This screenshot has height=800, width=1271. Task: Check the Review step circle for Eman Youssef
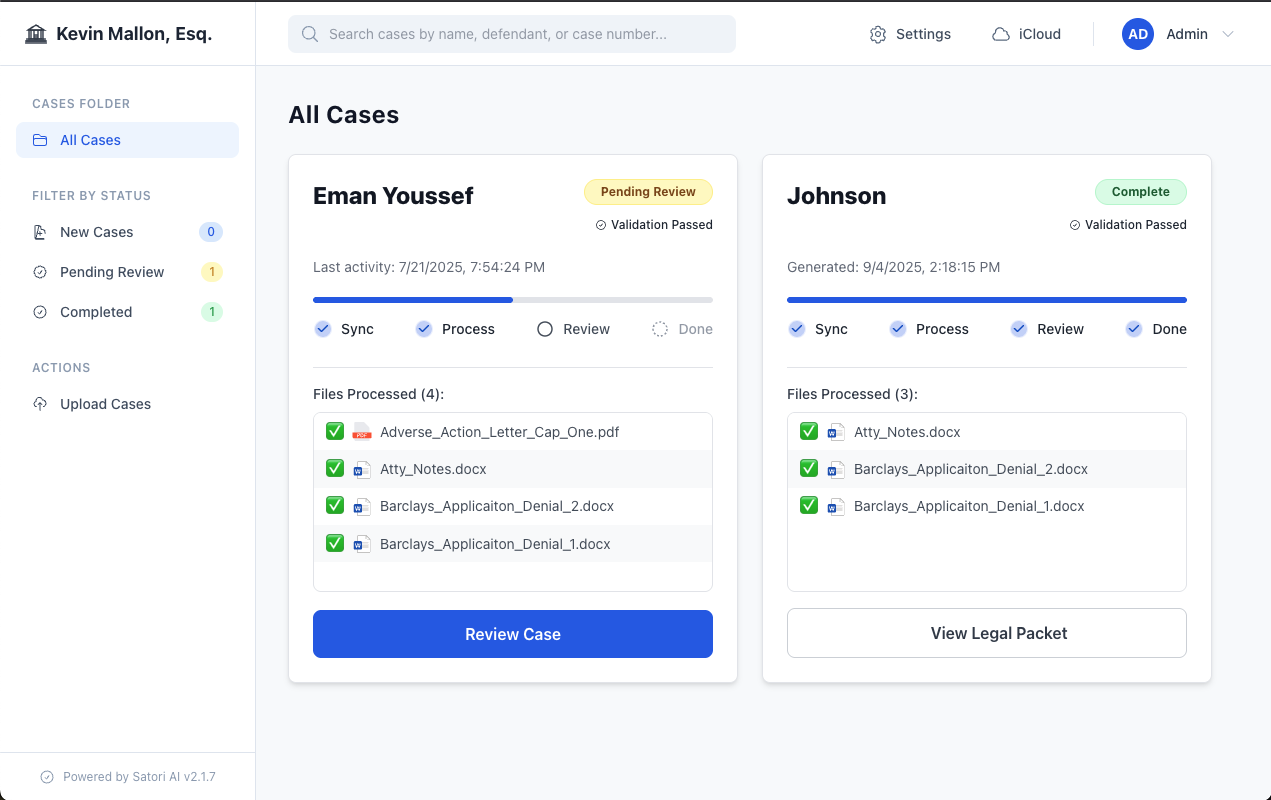[x=544, y=328]
